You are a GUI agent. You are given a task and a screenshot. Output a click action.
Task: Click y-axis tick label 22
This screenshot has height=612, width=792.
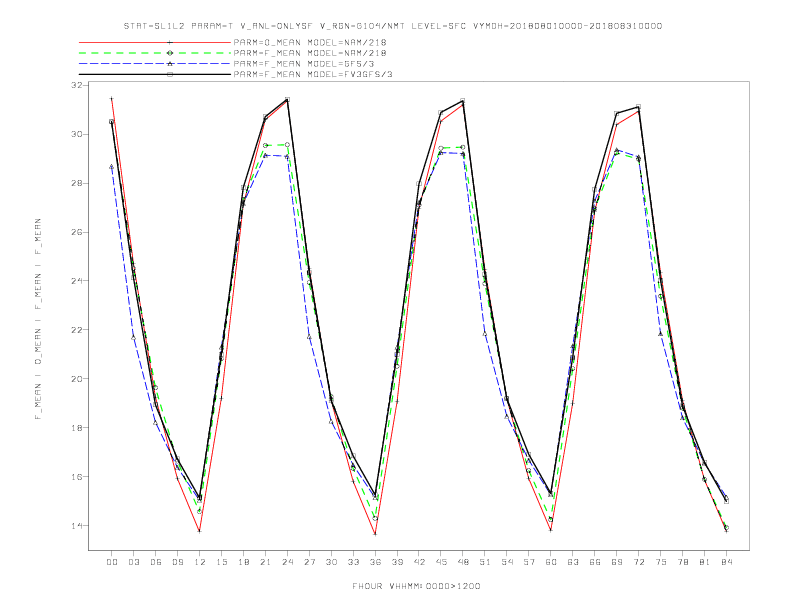pyautogui.click(x=76, y=330)
